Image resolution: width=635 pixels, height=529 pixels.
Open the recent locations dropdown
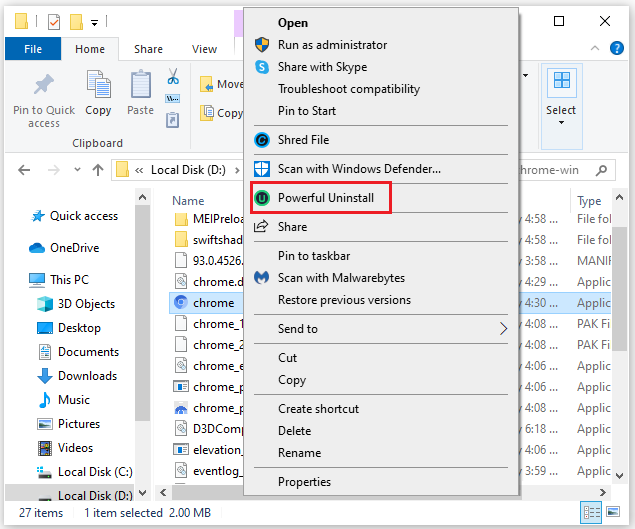click(77, 170)
